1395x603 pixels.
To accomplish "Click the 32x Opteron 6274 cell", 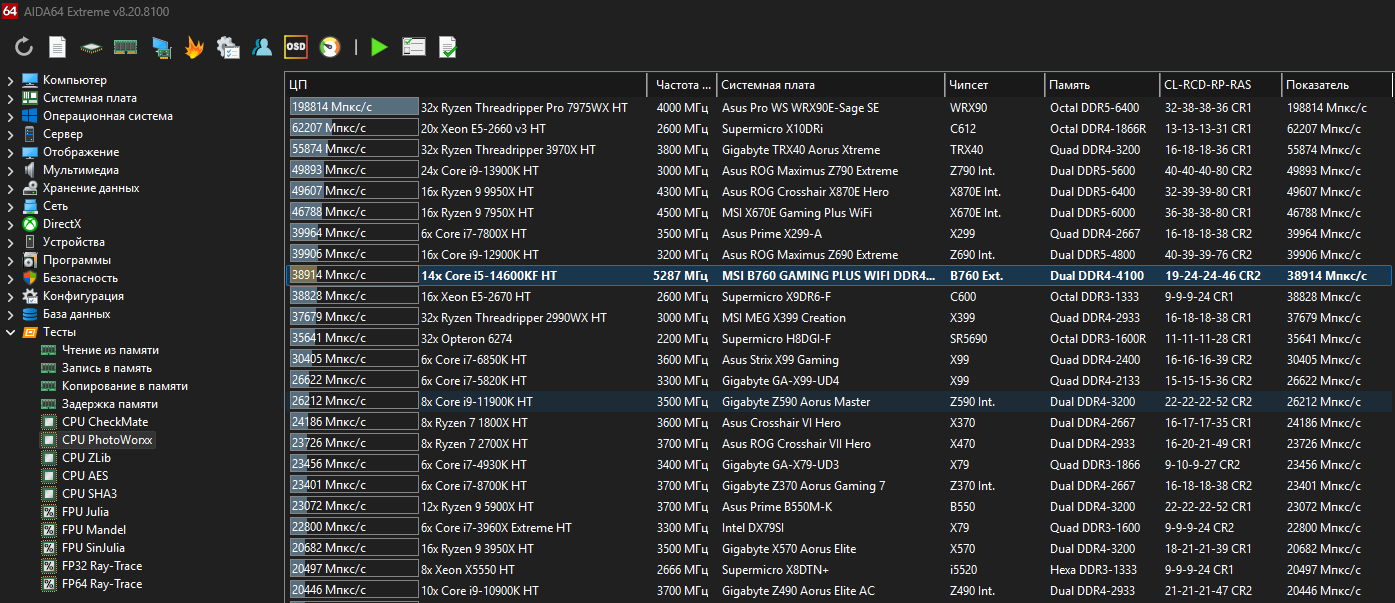I will [x=466, y=338].
